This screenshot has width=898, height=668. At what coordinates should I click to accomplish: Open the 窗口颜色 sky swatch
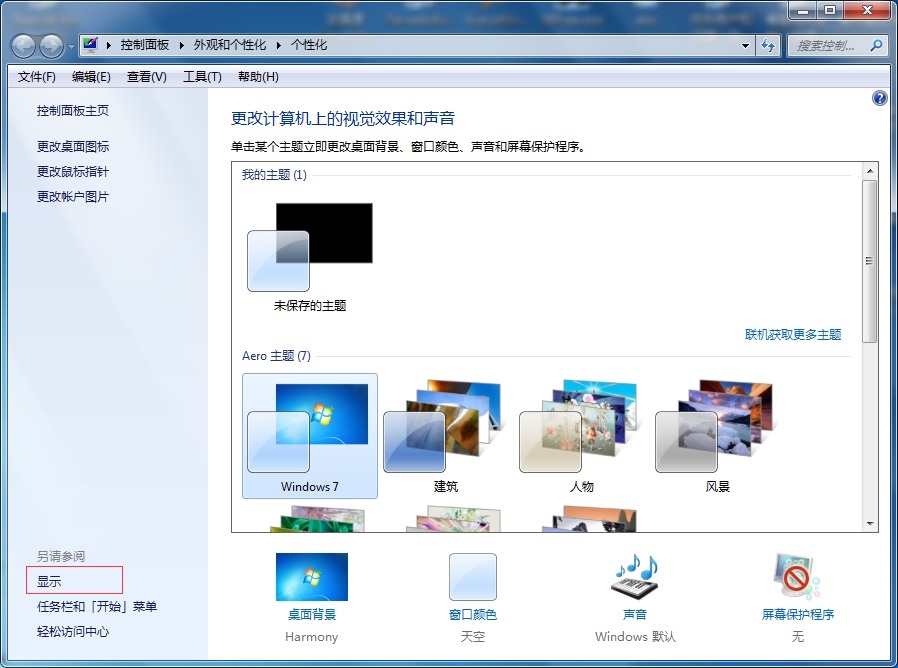click(x=472, y=578)
